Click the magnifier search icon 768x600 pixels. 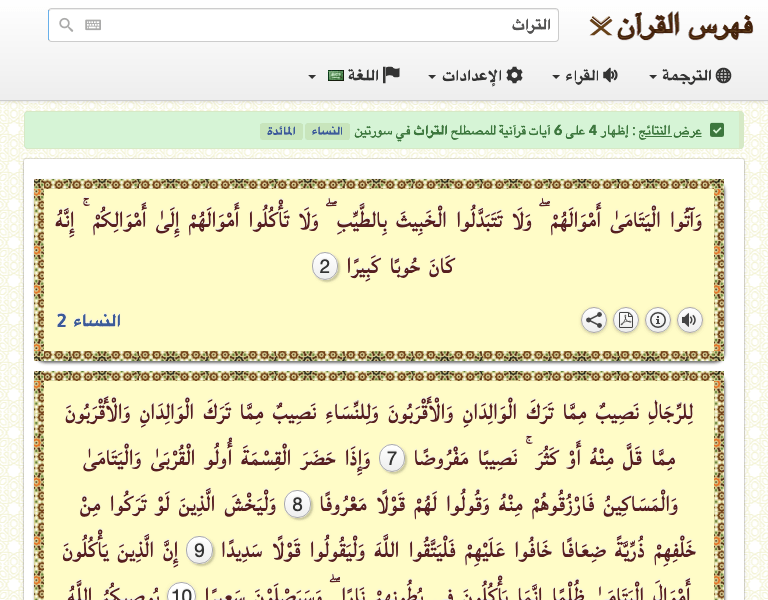click(66, 26)
